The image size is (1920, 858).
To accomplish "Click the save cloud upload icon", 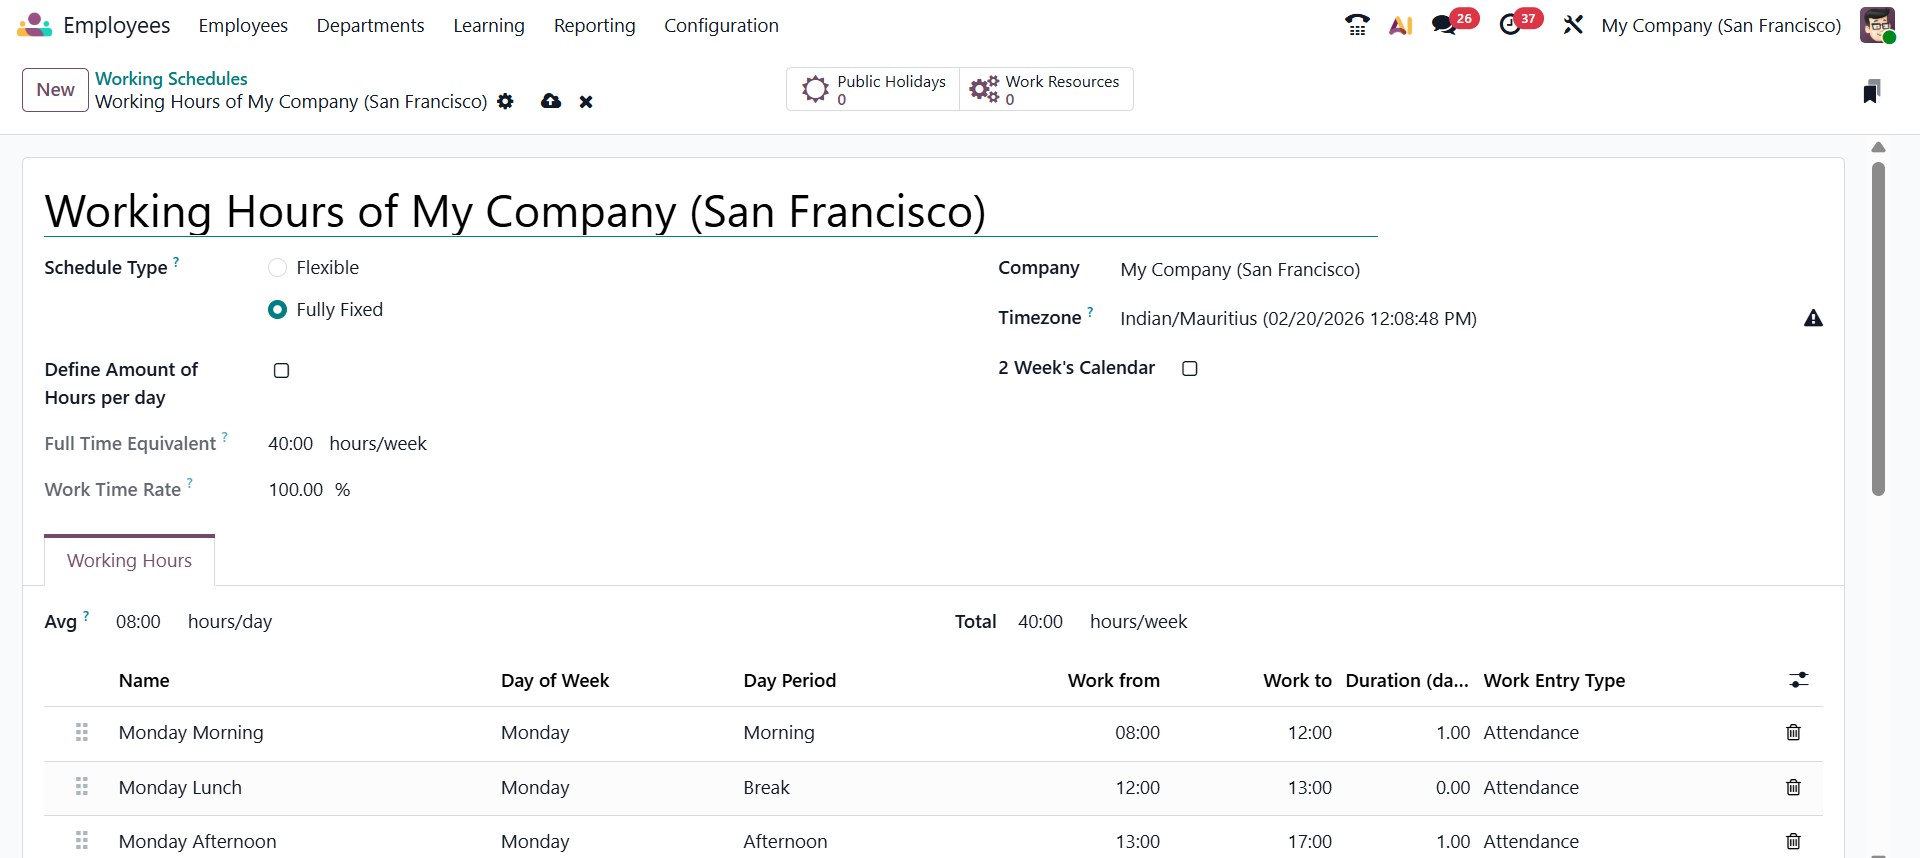I will point(551,101).
